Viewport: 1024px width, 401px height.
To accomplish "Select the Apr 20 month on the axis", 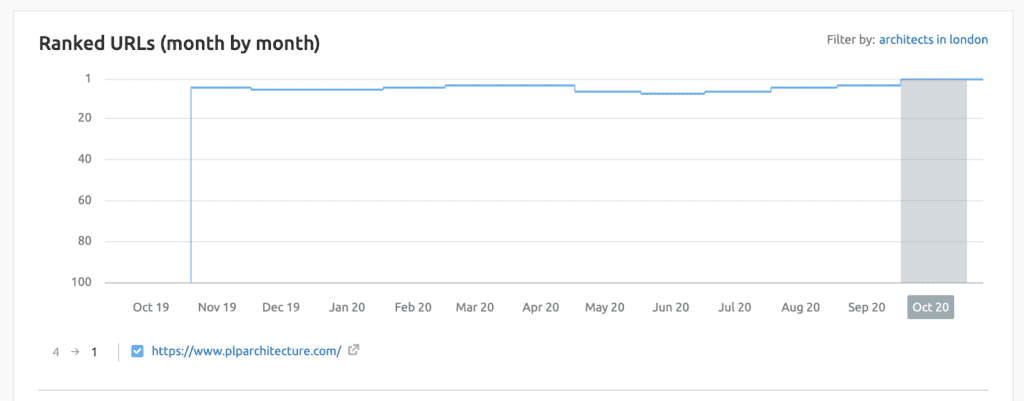I will [541, 307].
